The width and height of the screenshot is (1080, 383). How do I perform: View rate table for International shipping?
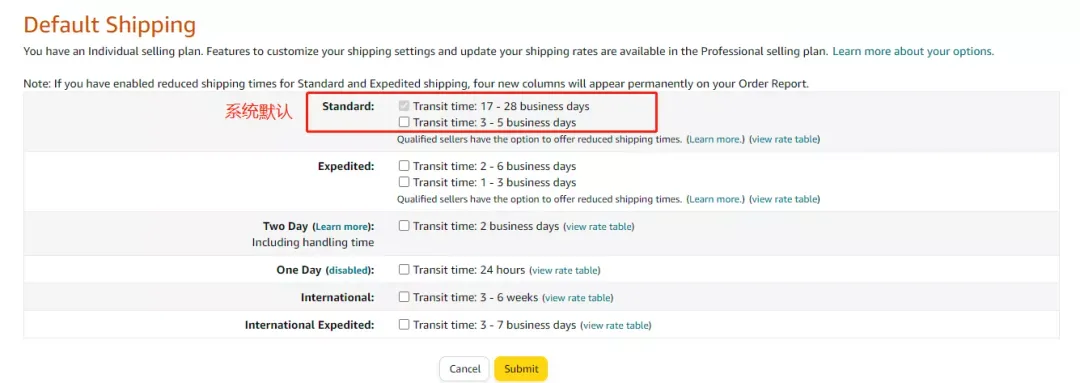pyautogui.click(x=578, y=298)
